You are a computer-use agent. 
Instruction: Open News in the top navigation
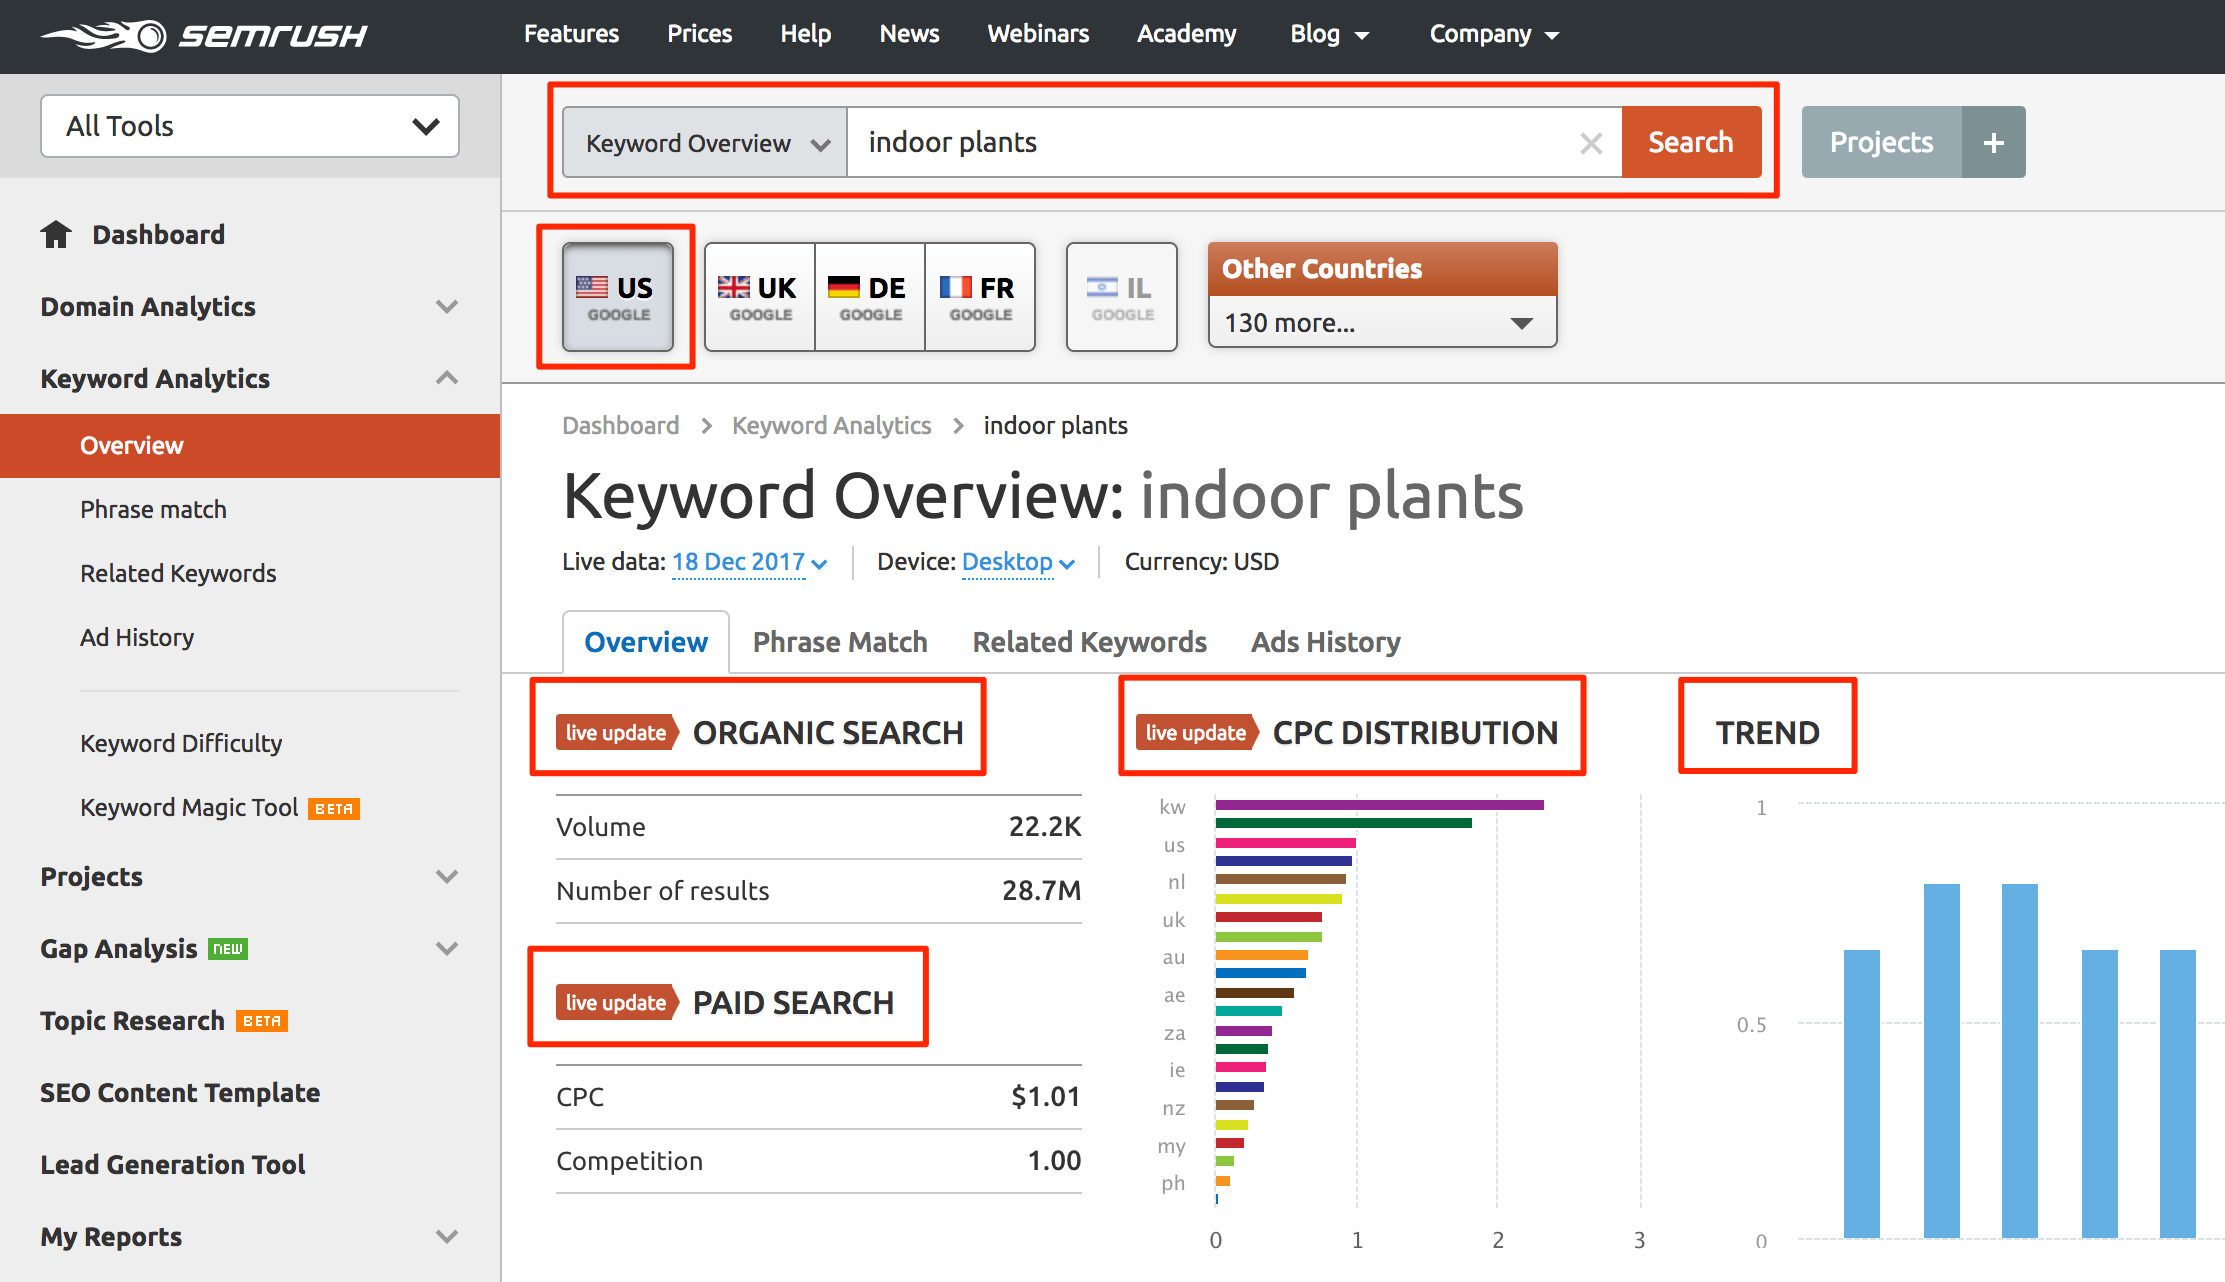[909, 34]
